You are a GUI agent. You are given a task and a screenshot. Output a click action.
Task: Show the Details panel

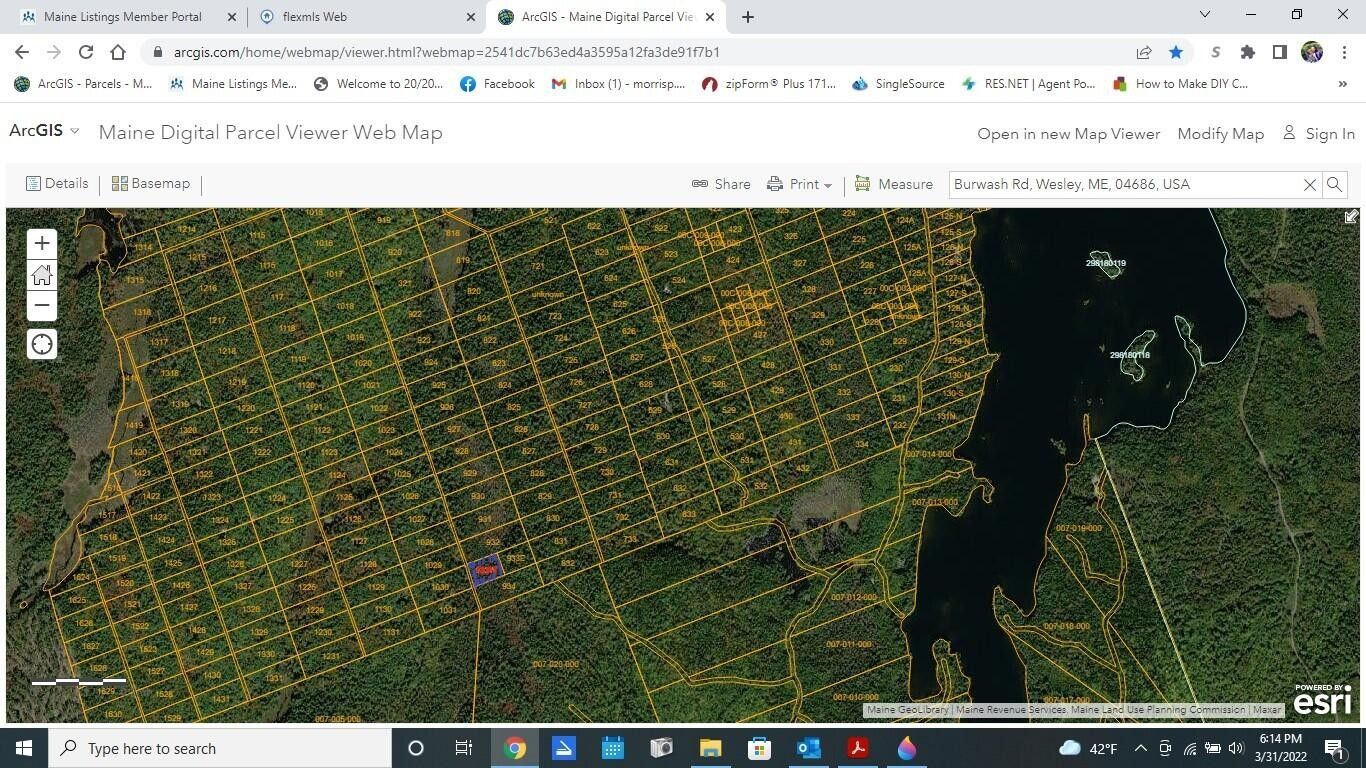pyautogui.click(x=57, y=184)
